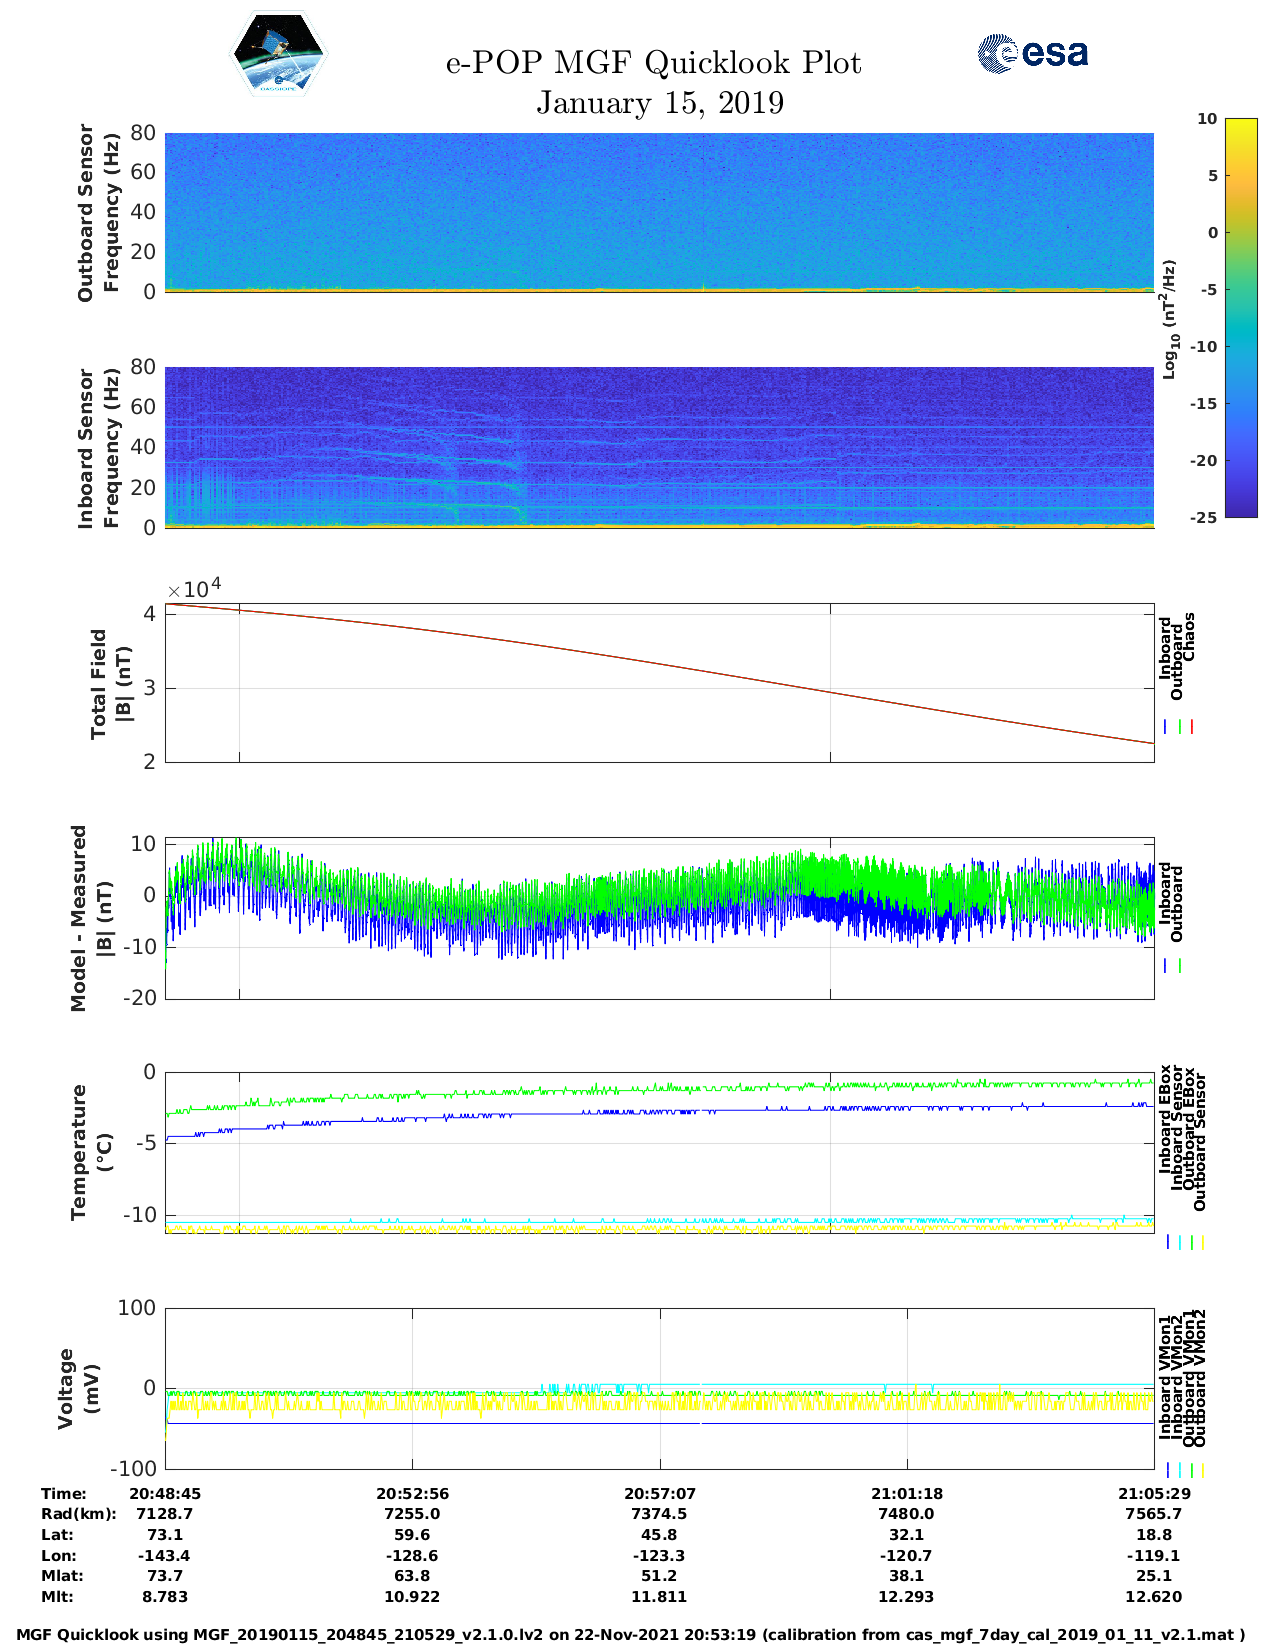1275x1650 pixels.
Task: Click the 20:57:07 time label
Action: [x=659, y=1493]
